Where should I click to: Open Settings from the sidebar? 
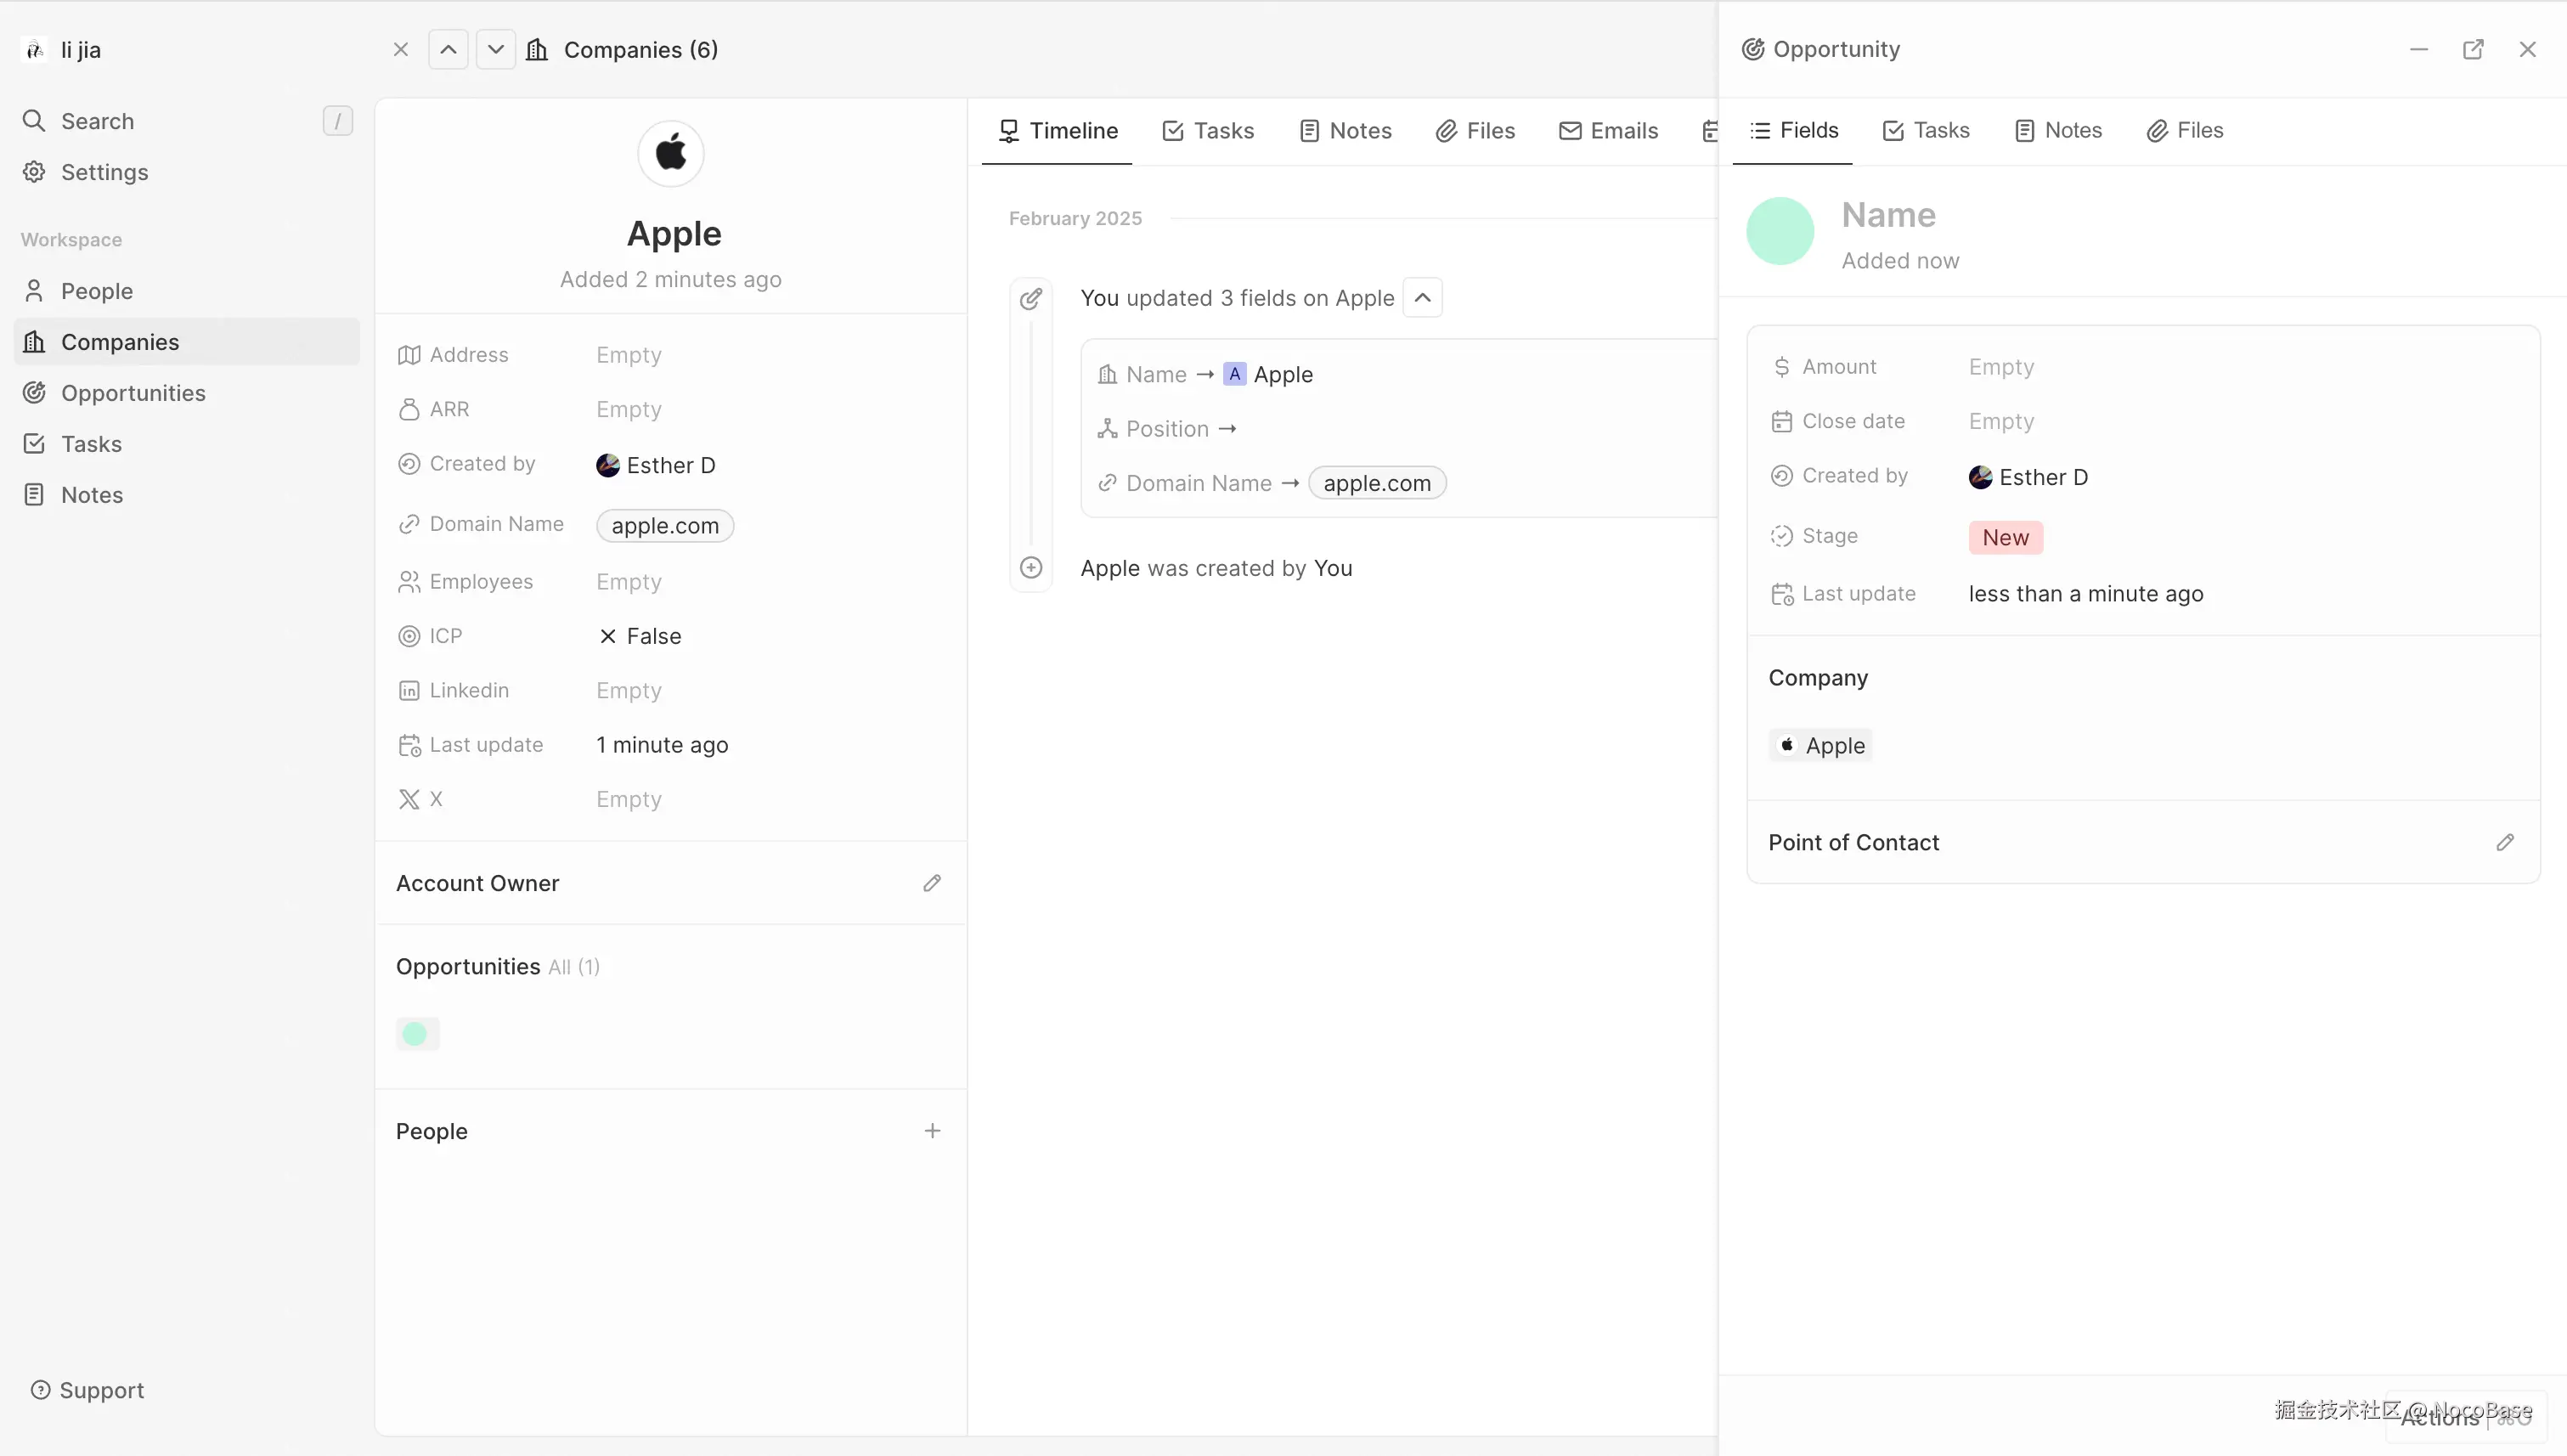pyautogui.click(x=186, y=172)
